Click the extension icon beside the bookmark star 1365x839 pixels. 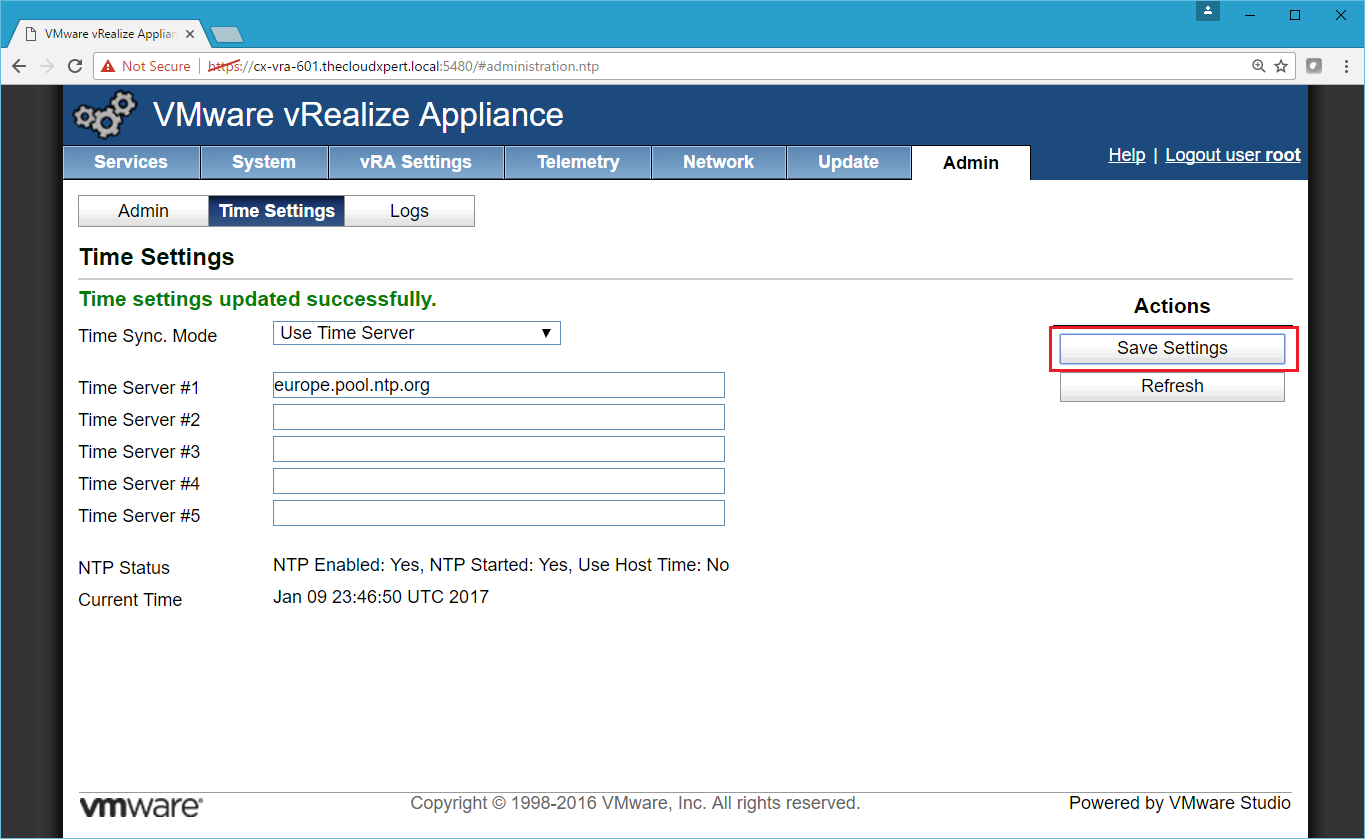click(1314, 66)
